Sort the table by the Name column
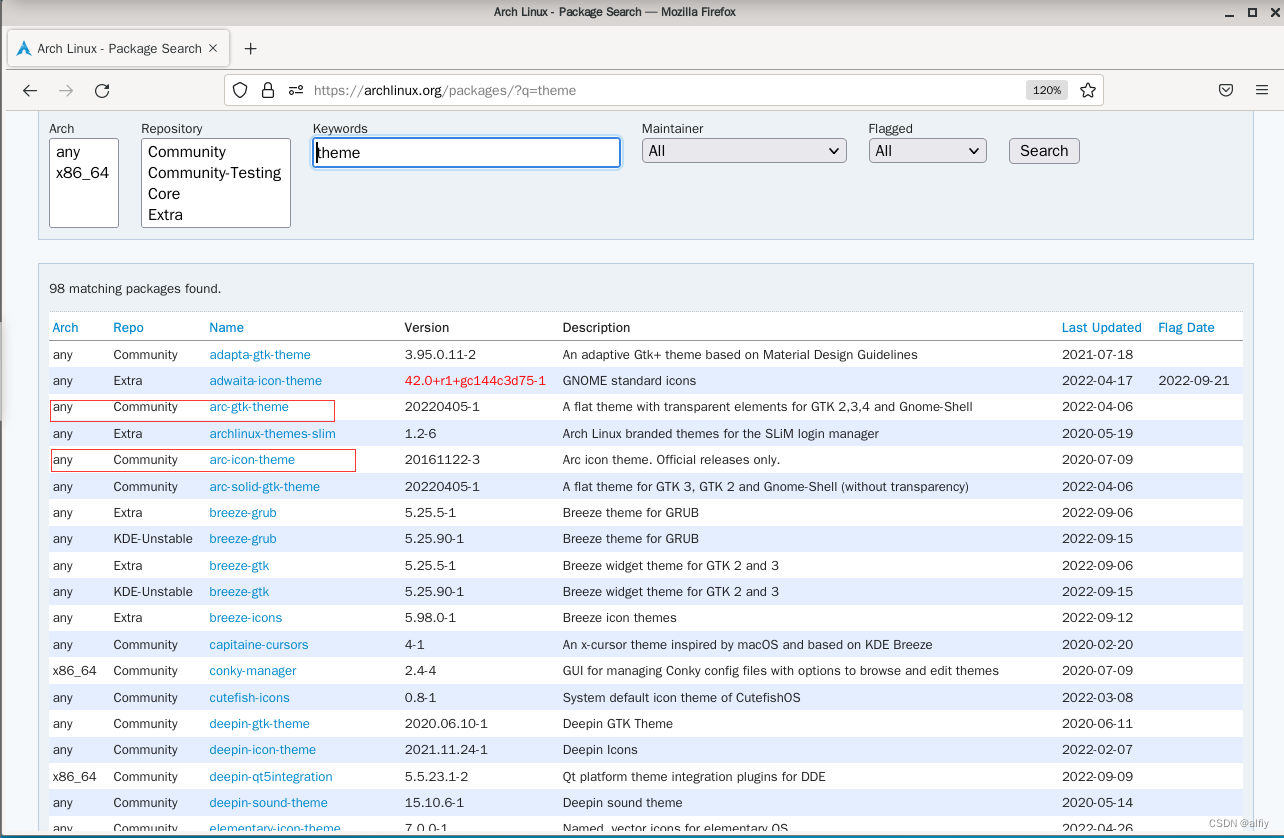This screenshot has height=838, width=1284. point(226,328)
